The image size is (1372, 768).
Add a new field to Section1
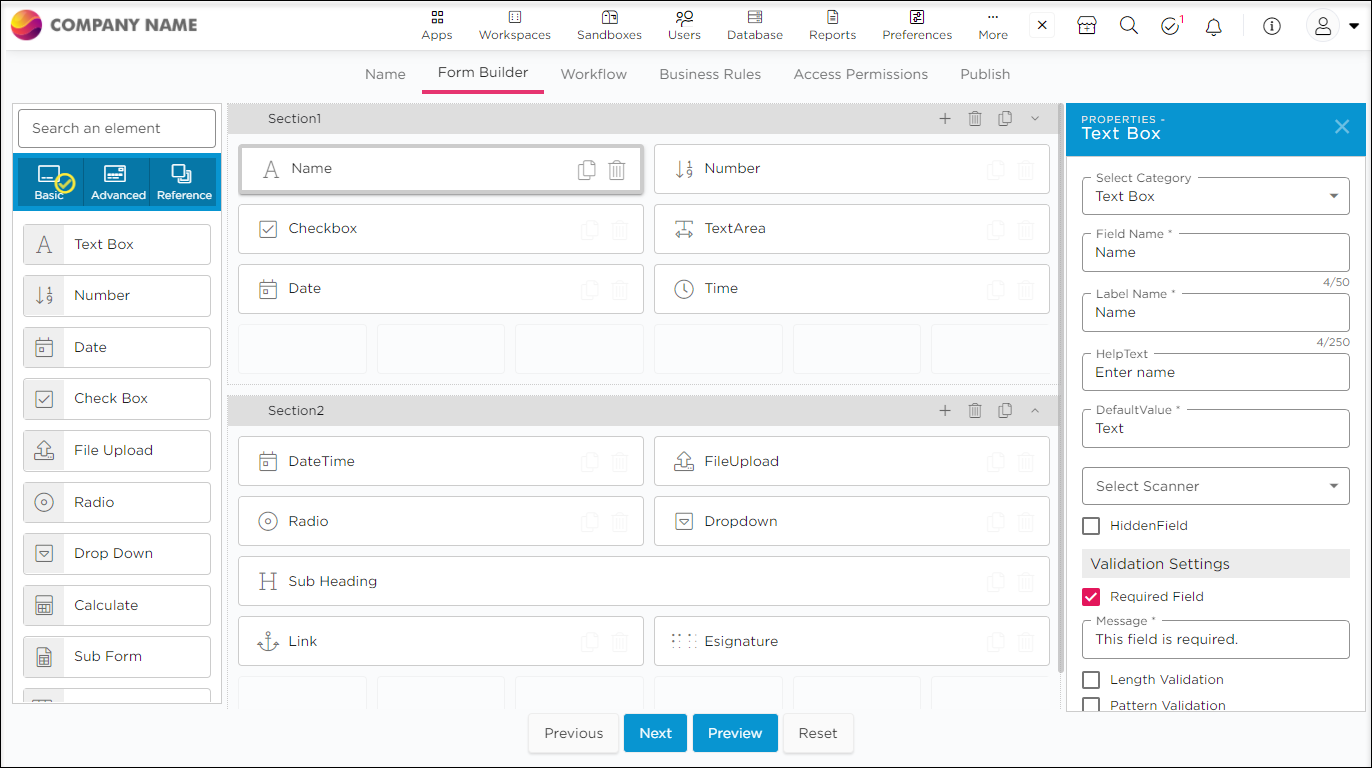pos(945,119)
